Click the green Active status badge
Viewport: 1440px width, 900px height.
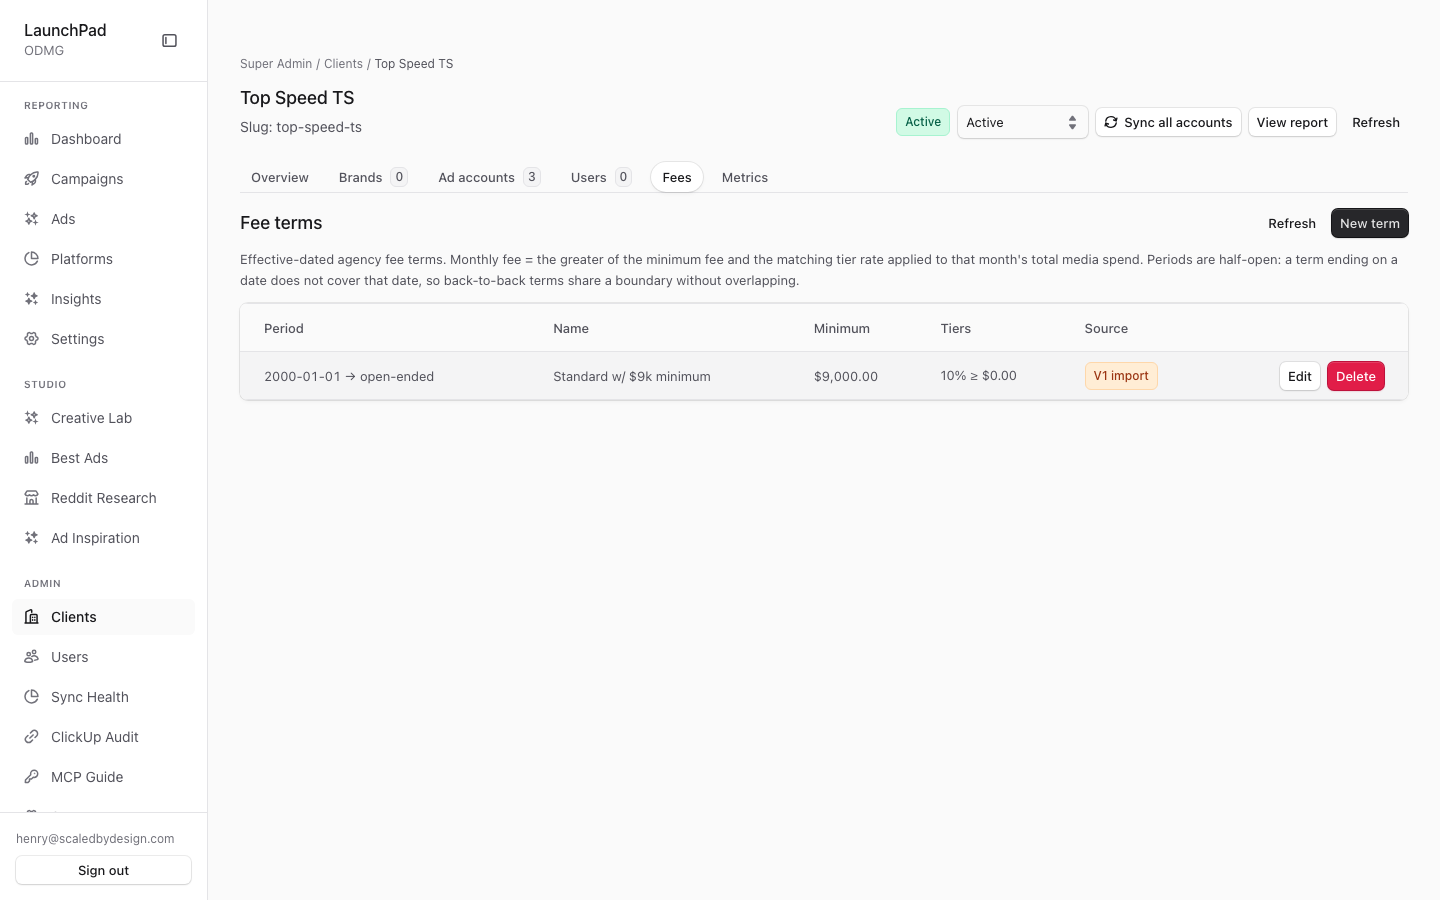[923, 122]
